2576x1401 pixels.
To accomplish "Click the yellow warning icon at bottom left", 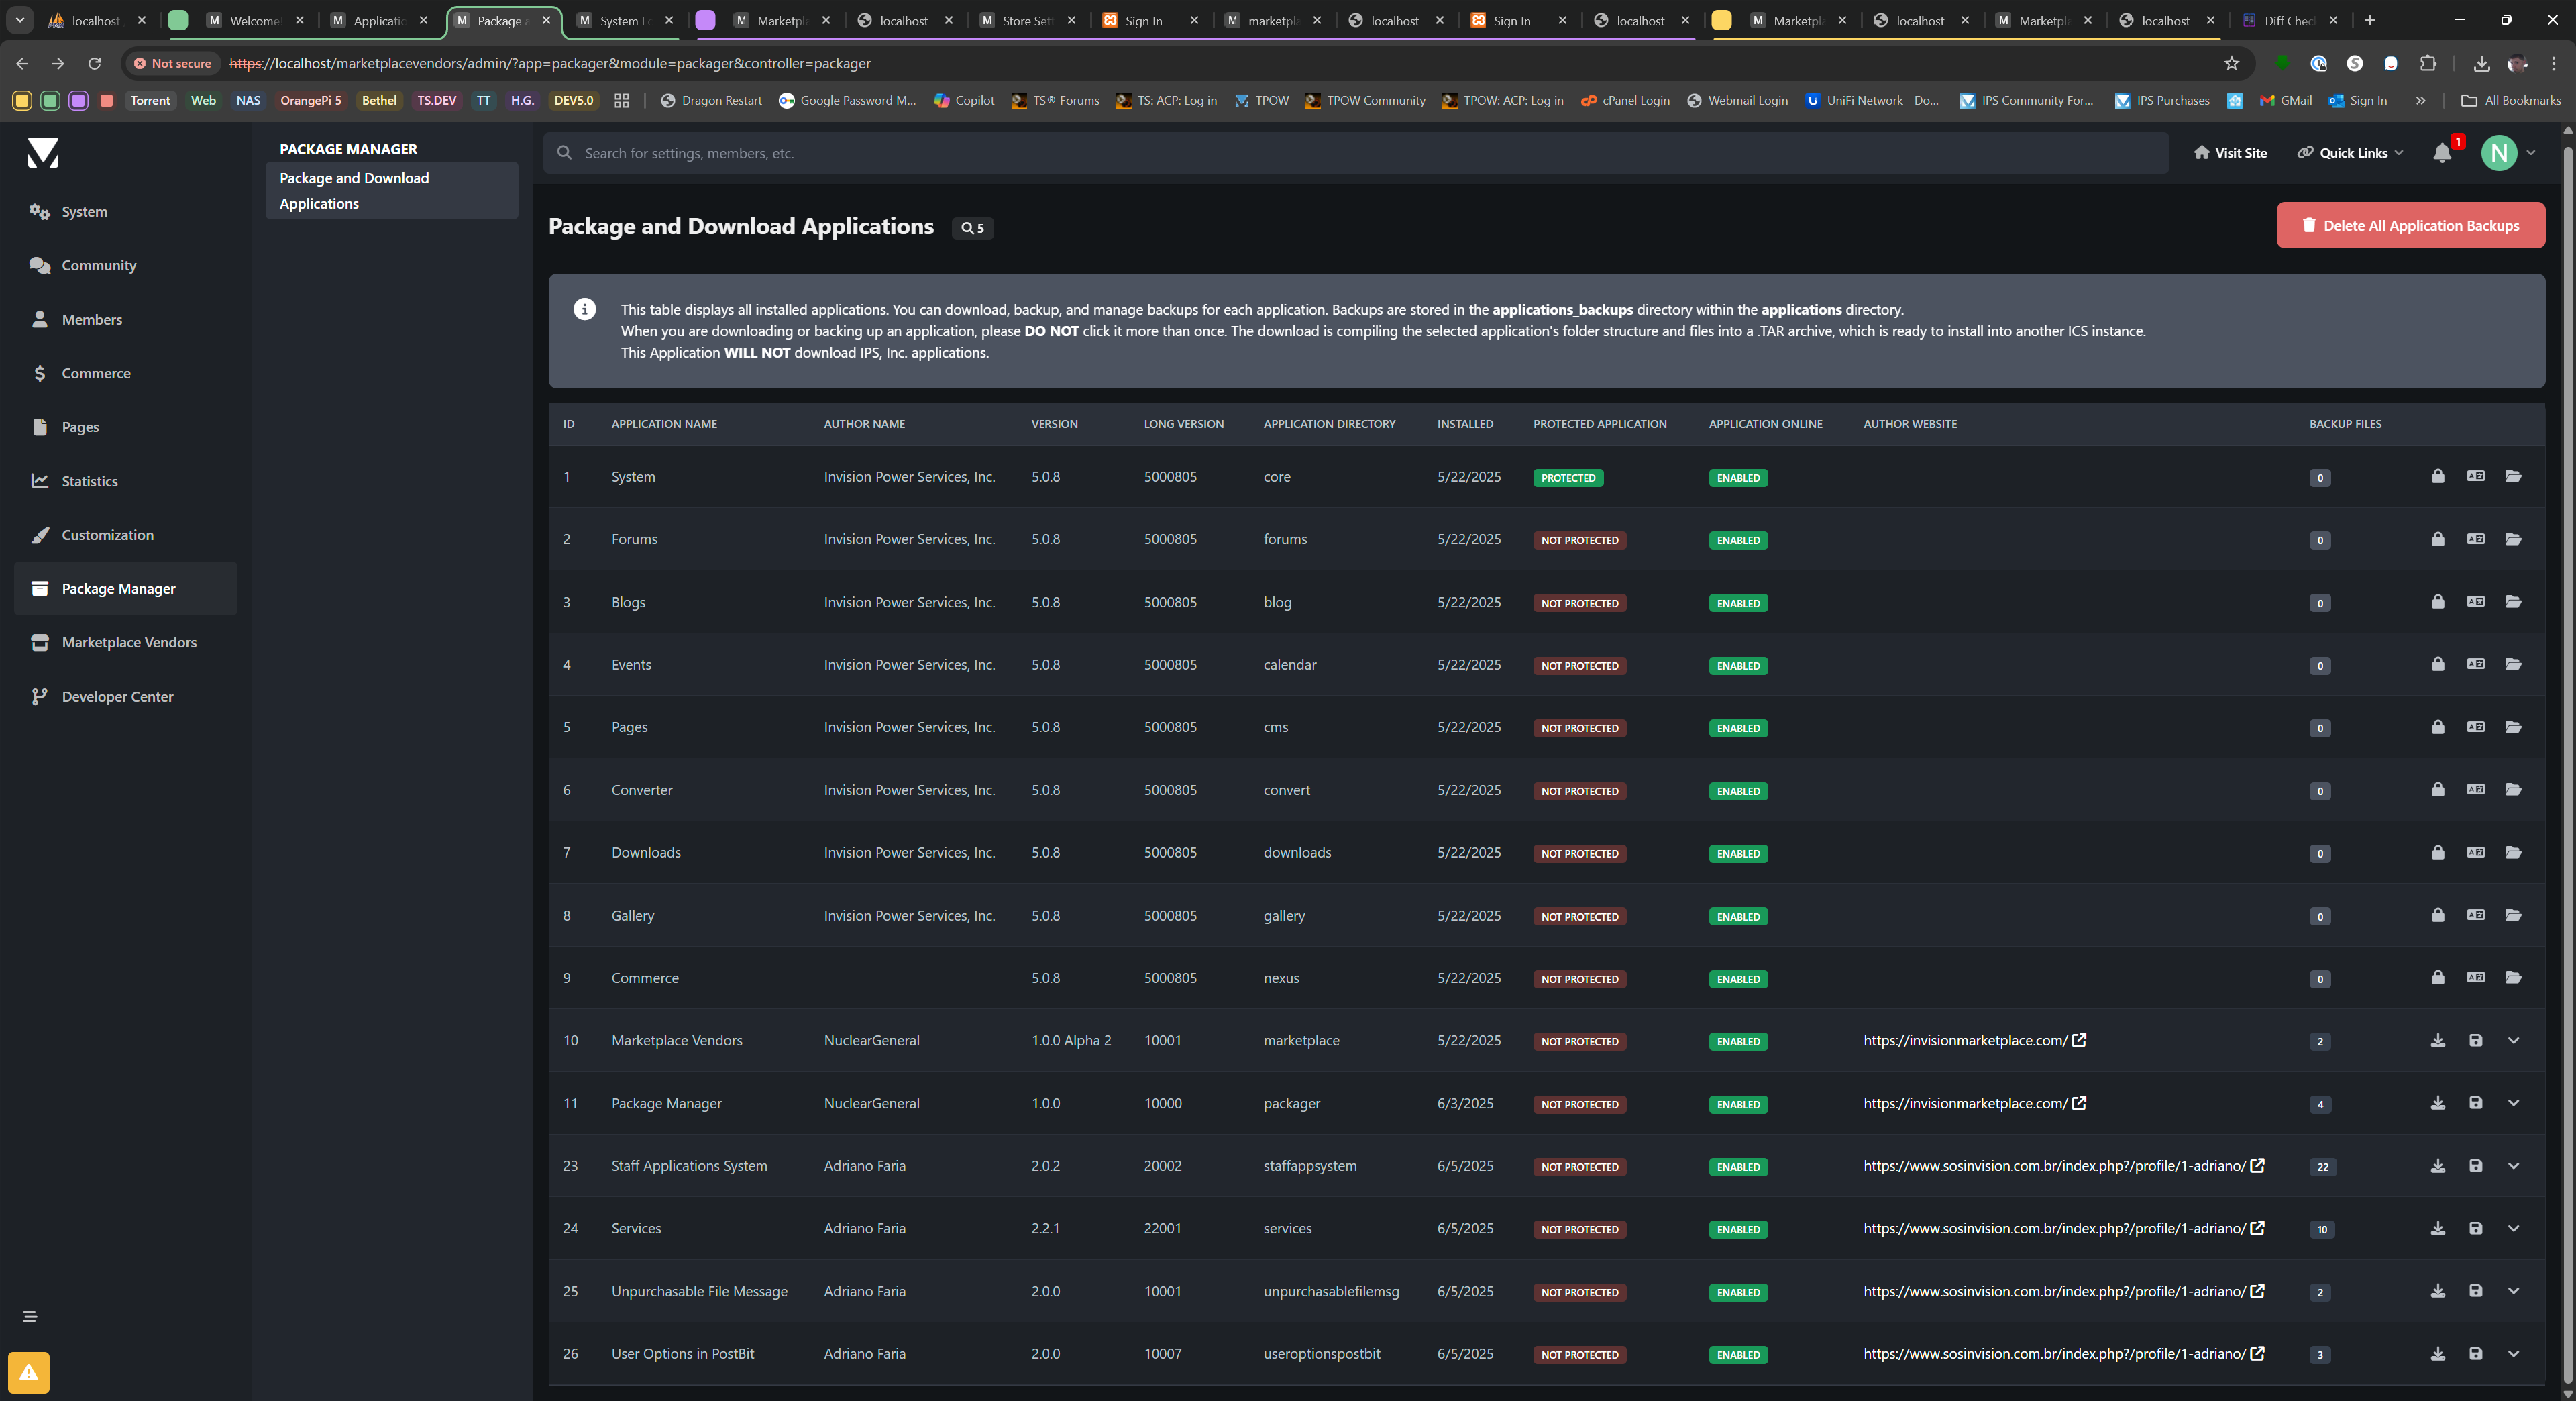I will [x=29, y=1372].
